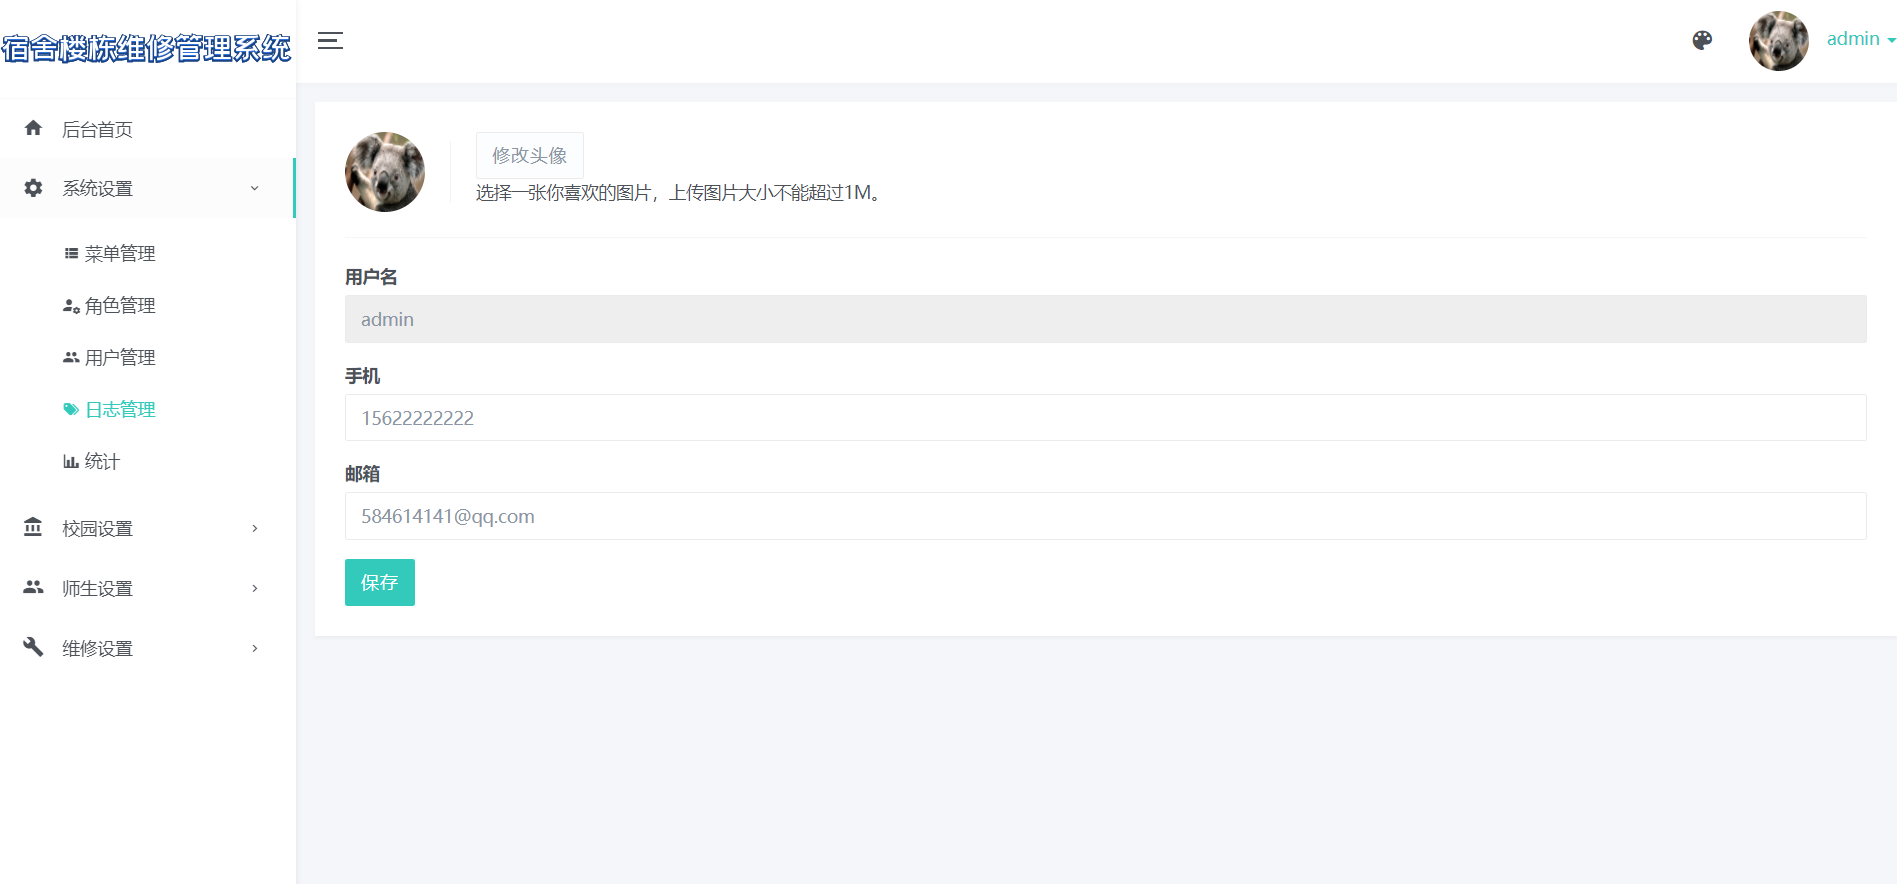Viewport: 1897px width, 884px height.
Task: Open the 统计 submenu item
Action: 102,462
